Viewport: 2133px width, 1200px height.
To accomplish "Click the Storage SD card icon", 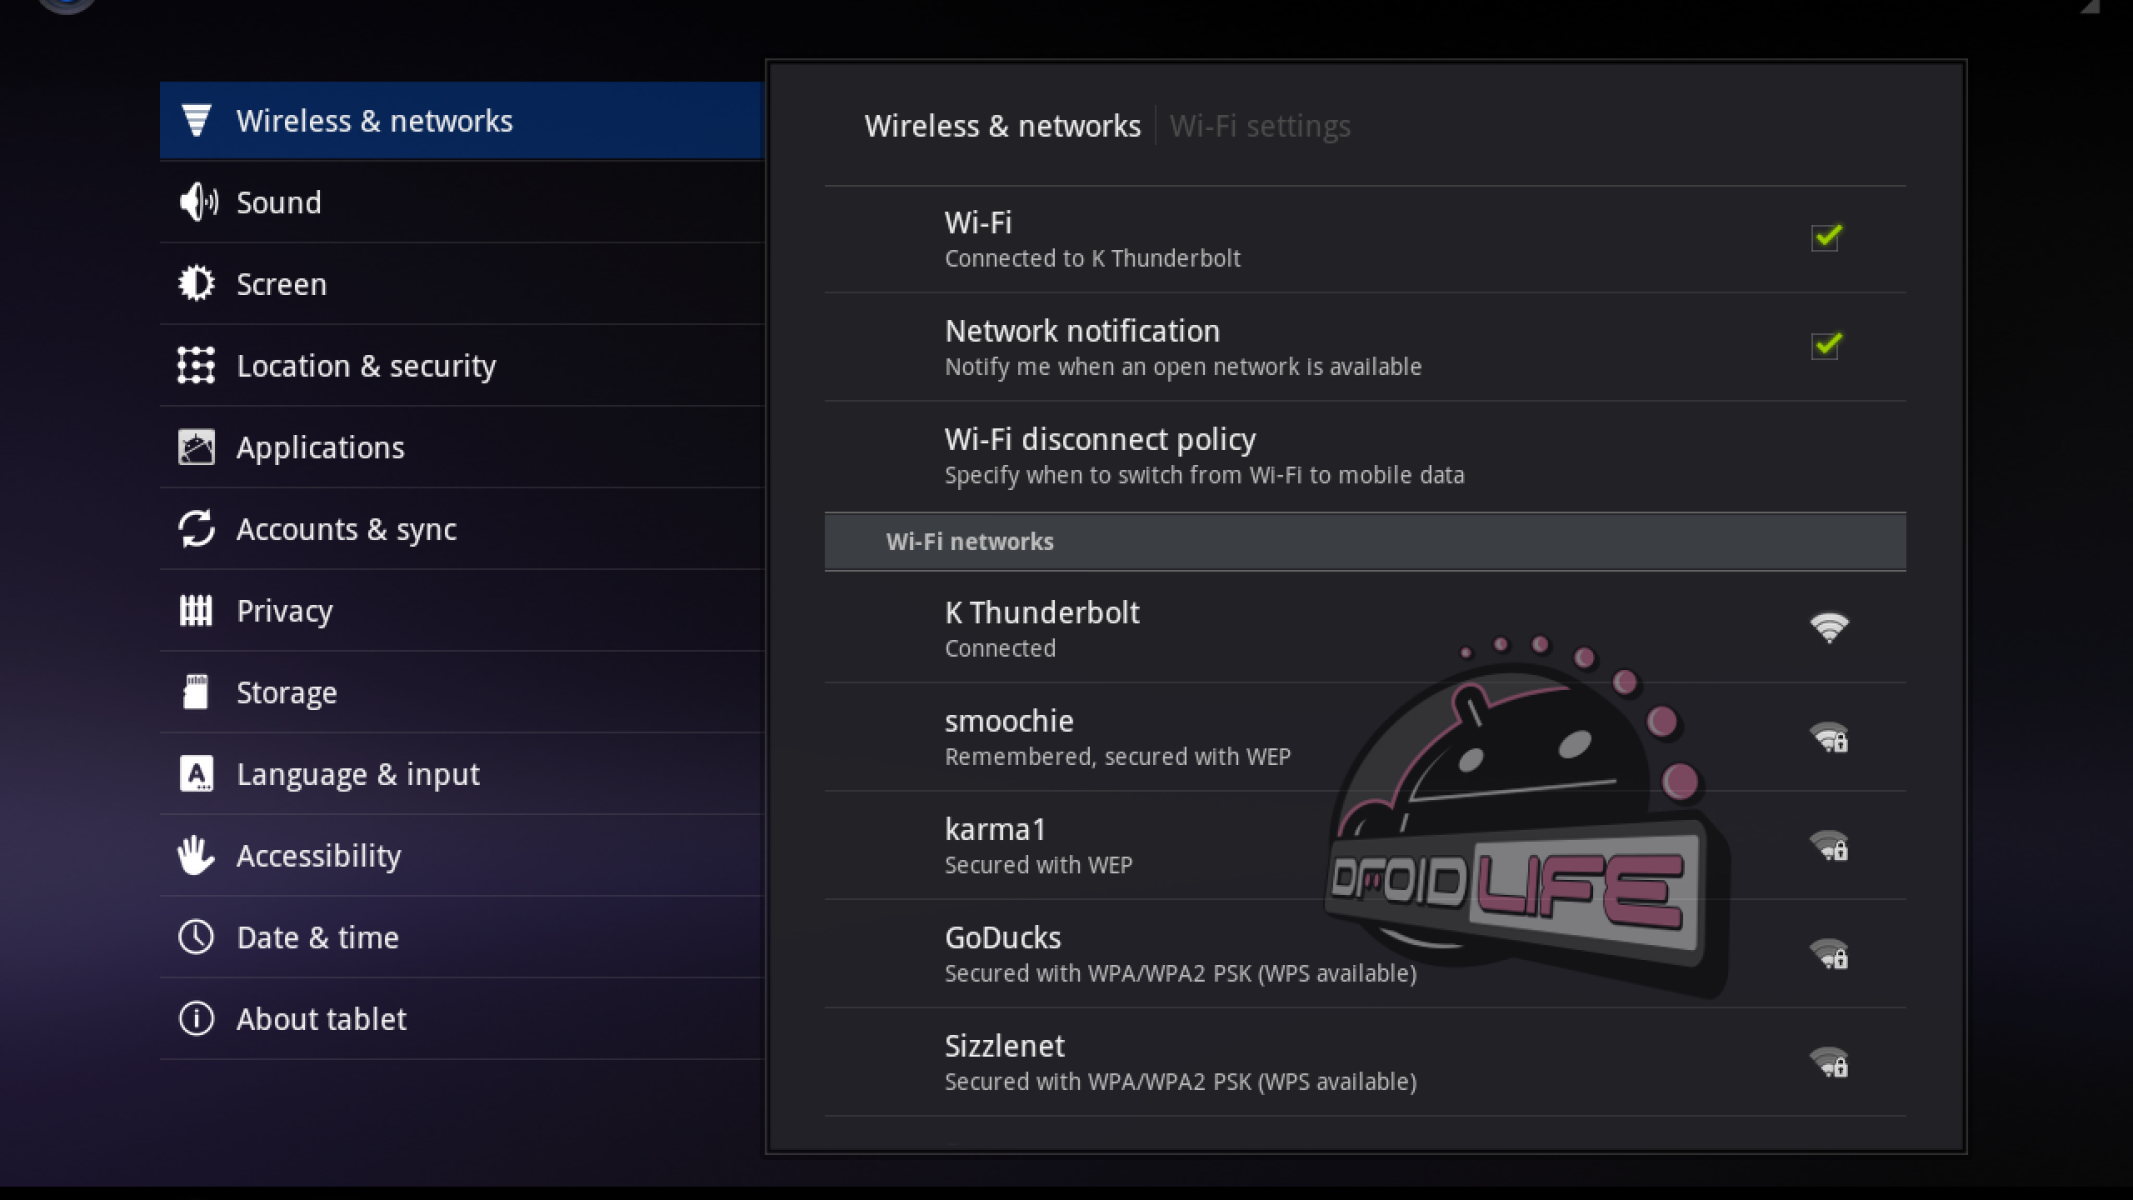I will point(196,692).
